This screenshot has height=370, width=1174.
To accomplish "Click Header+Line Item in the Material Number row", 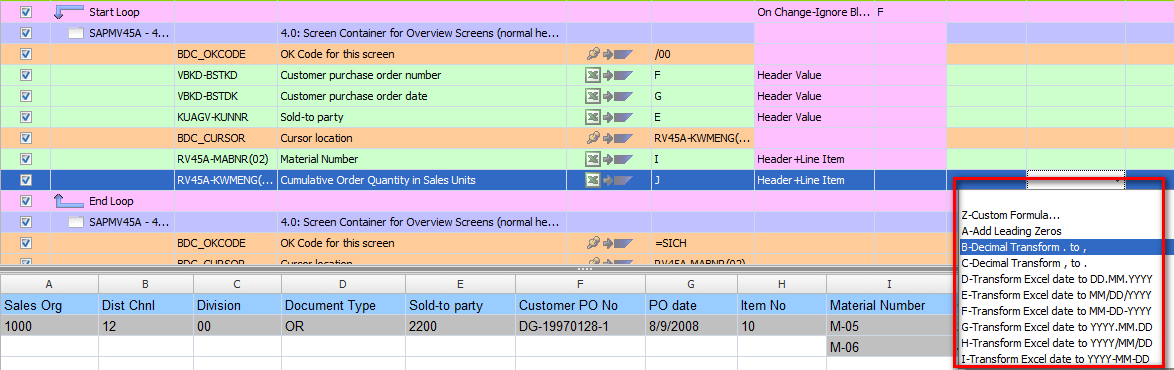I will 800,159.
